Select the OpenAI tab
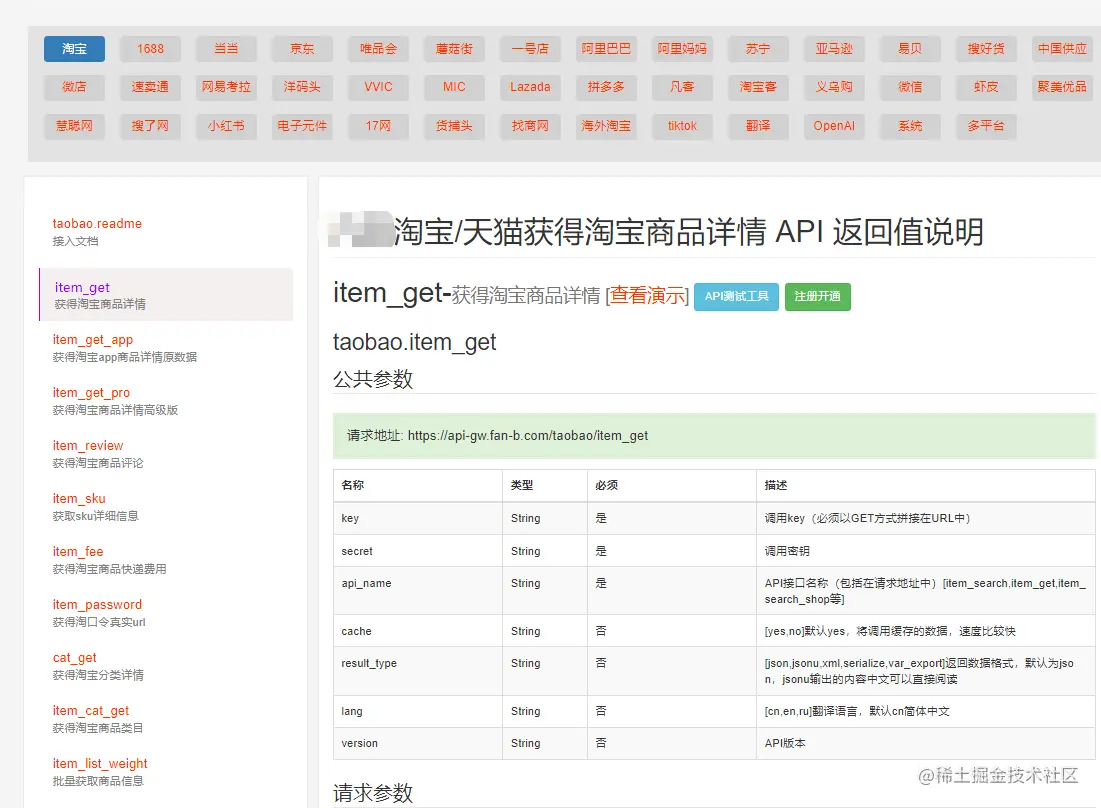The image size is (1101, 808). click(834, 126)
